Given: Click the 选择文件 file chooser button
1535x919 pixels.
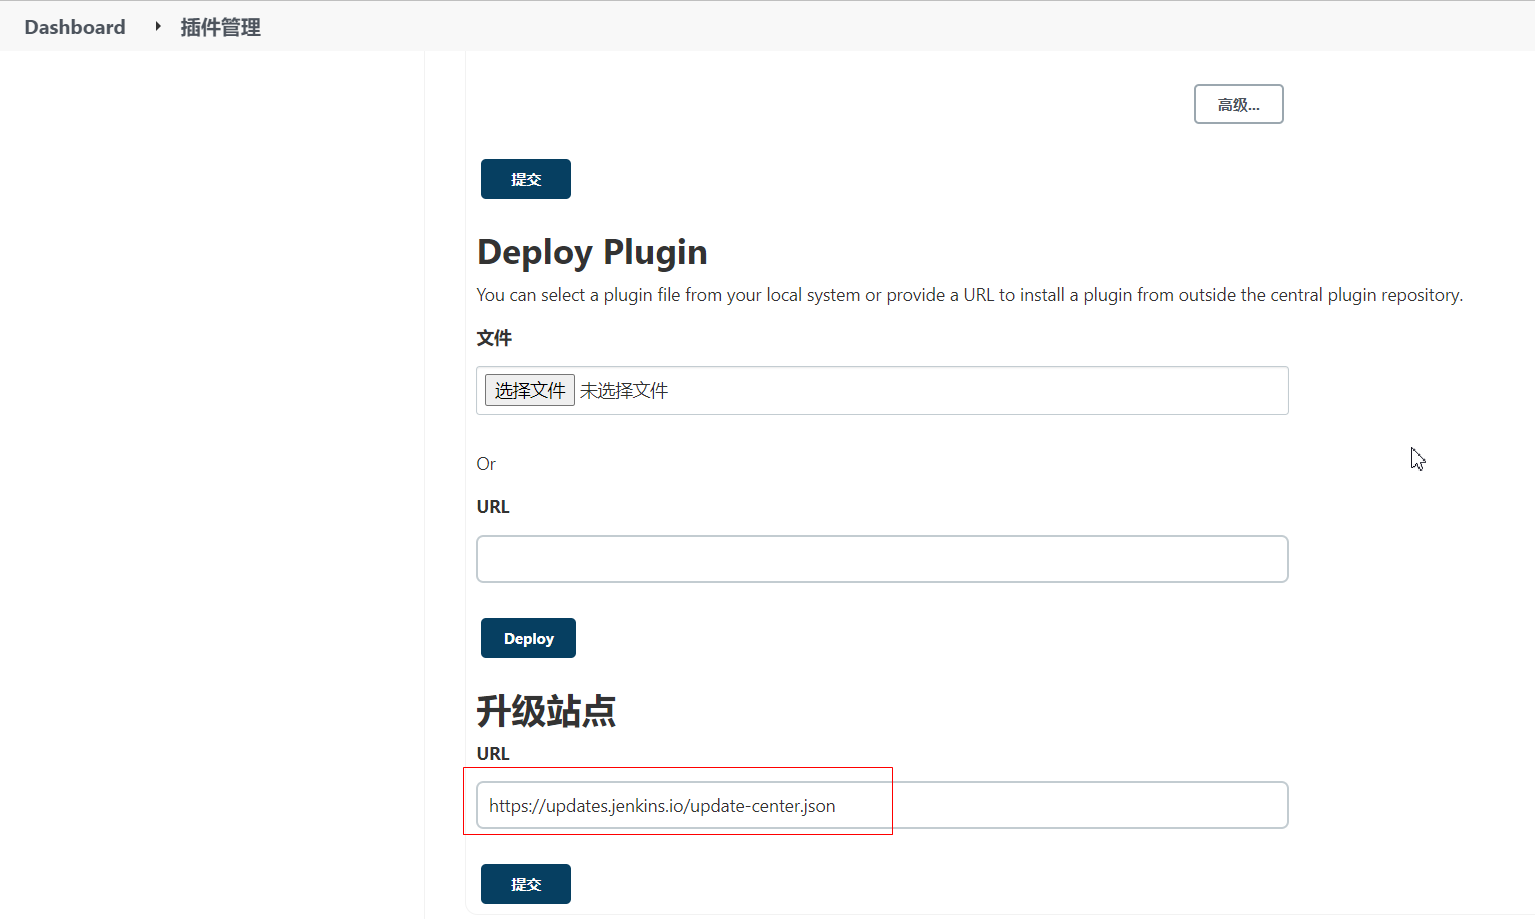Looking at the screenshot, I should [529, 390].
